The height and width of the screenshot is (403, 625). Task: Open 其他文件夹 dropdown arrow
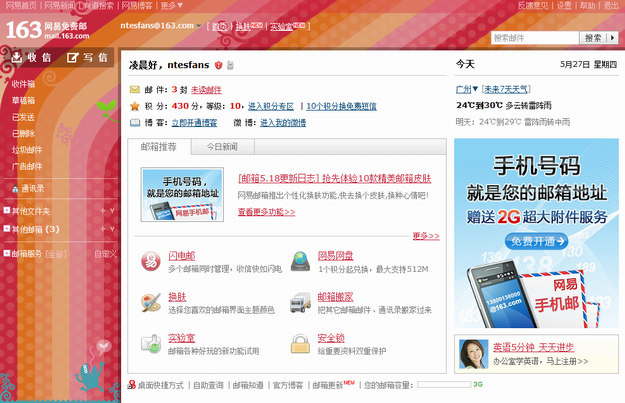[x=112, y=210]
